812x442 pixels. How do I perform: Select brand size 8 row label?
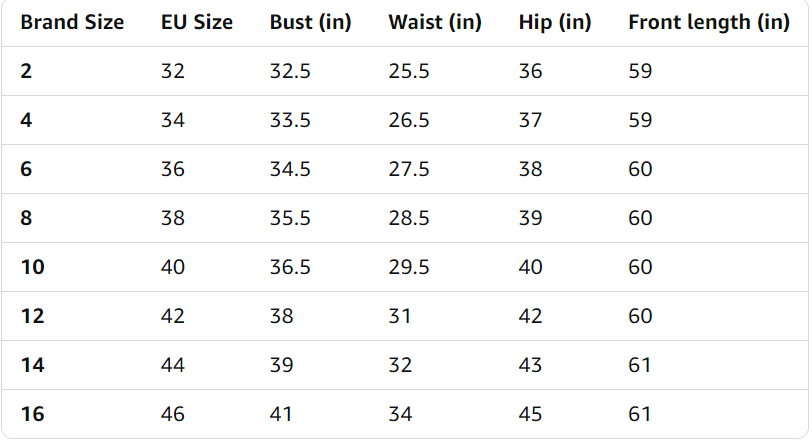click(x=26, y=218)
